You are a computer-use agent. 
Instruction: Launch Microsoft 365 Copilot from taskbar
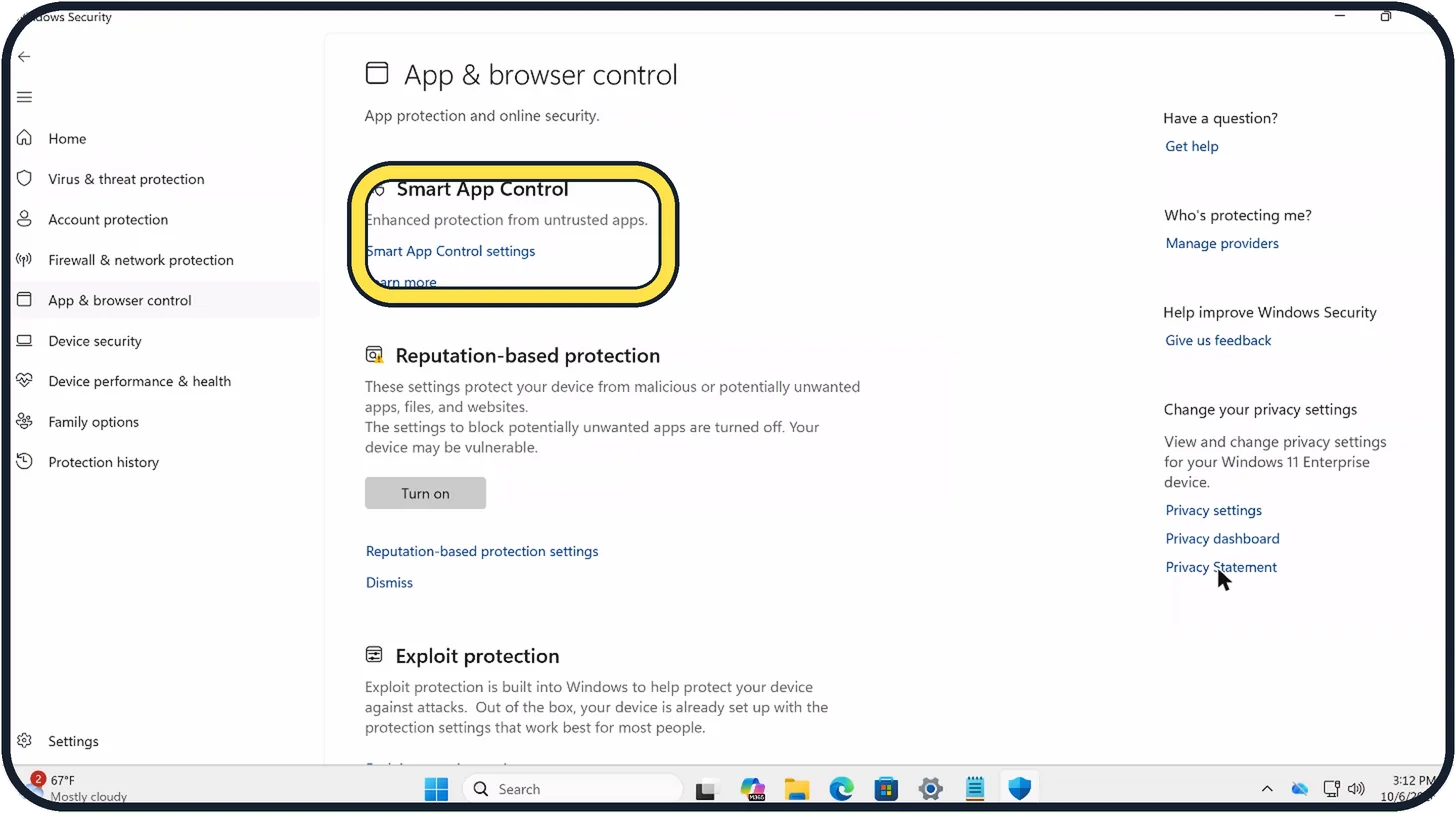tap(753, 789)
